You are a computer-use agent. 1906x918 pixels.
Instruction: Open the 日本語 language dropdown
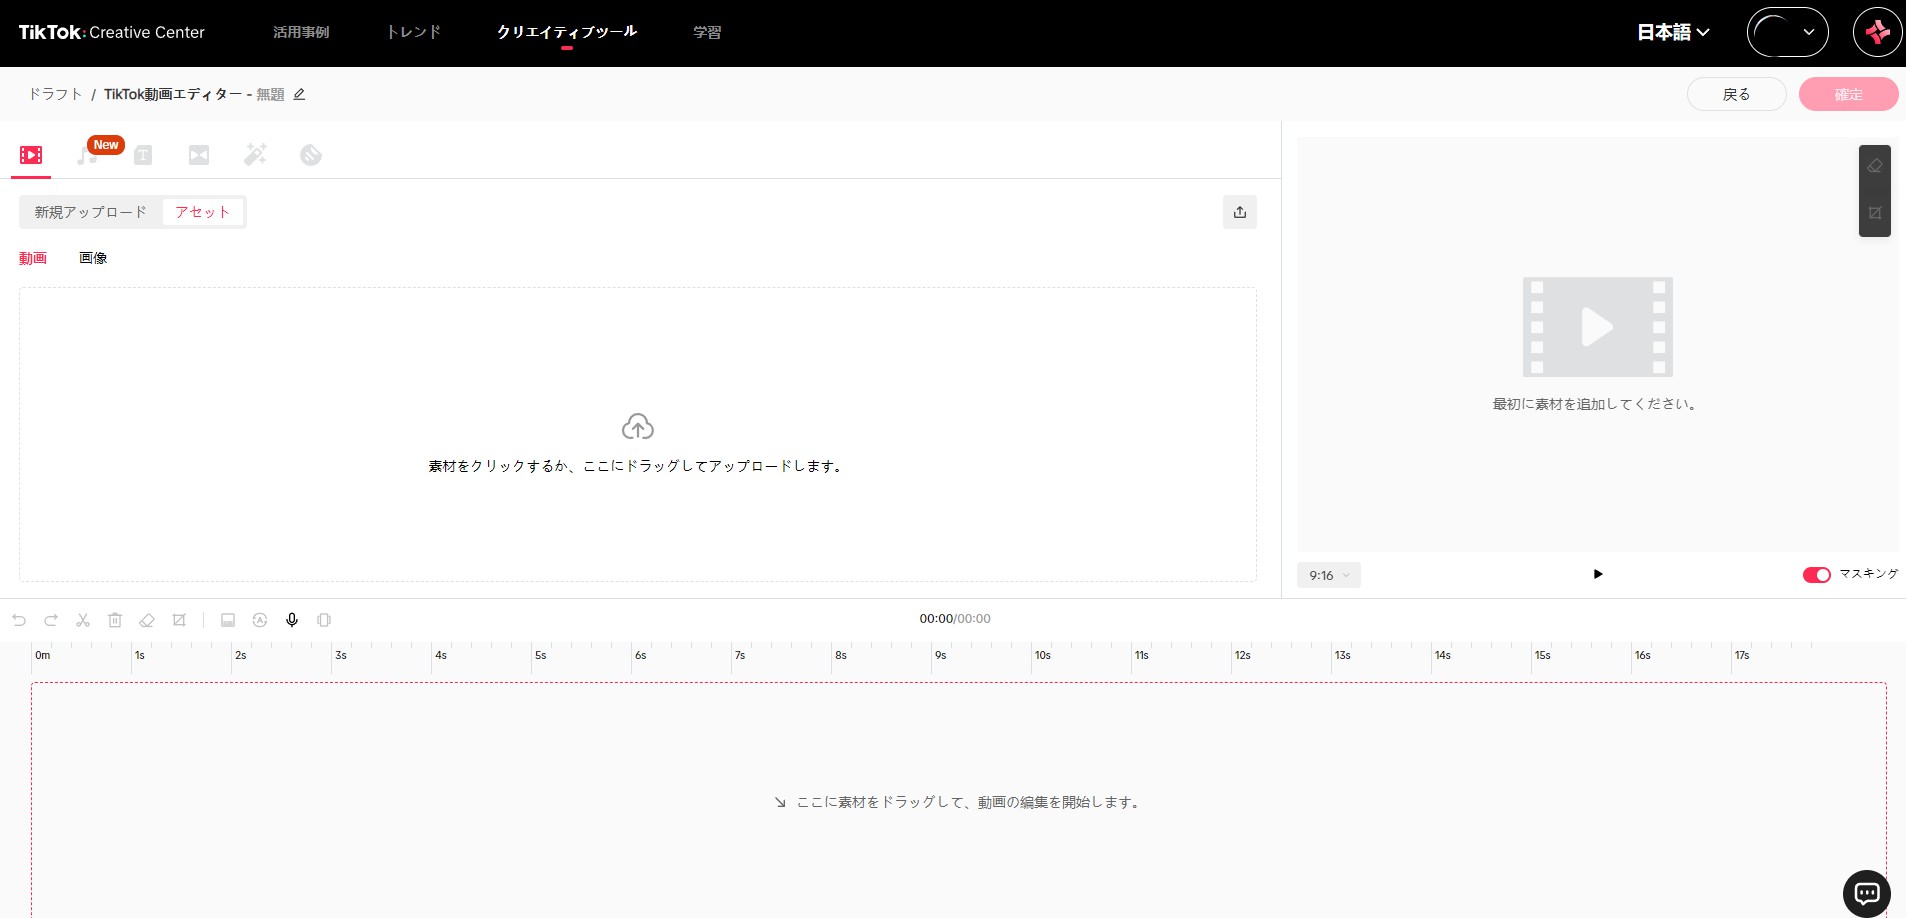click(1671, 32)
